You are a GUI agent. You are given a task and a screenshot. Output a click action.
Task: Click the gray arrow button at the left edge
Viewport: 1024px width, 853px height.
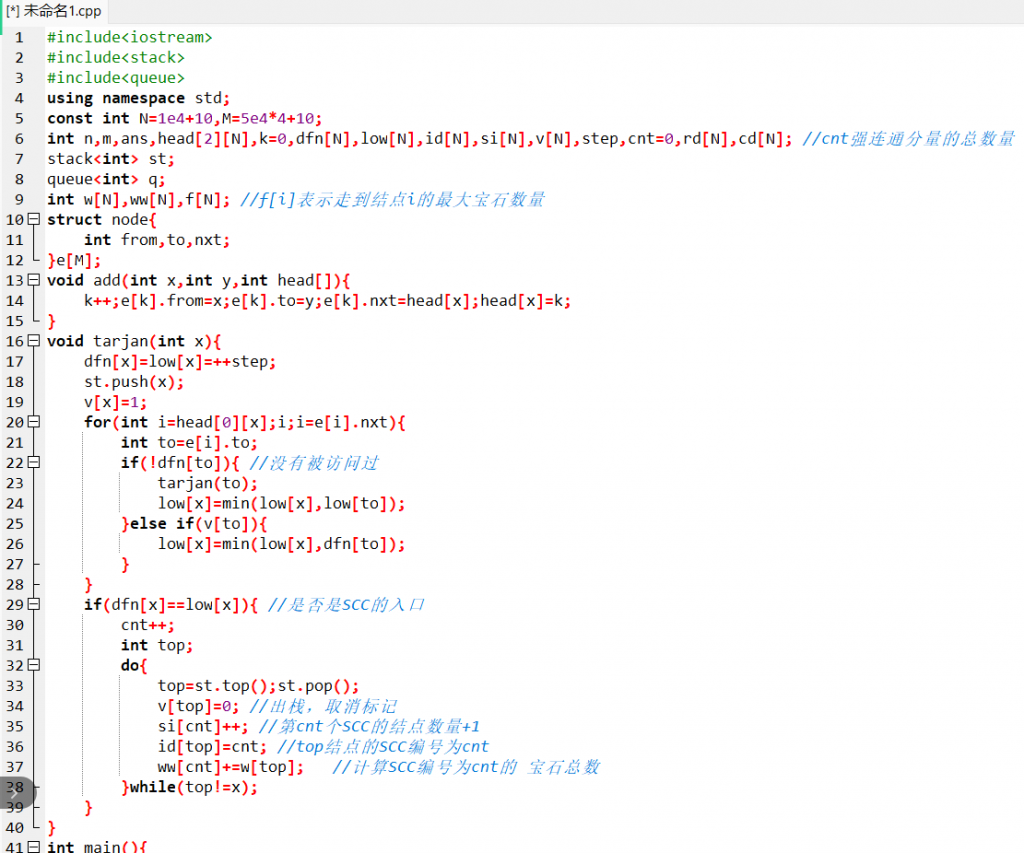[16, 794]
